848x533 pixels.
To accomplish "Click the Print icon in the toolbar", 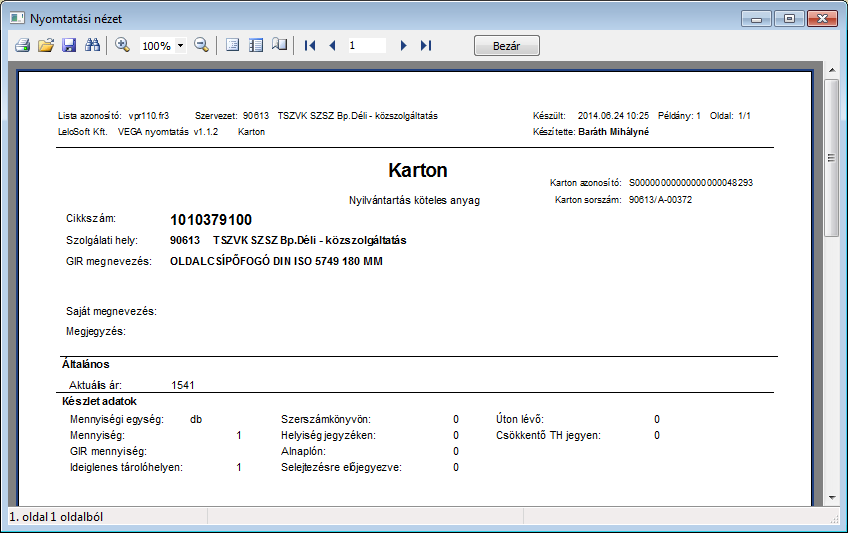I will point(22,45).
